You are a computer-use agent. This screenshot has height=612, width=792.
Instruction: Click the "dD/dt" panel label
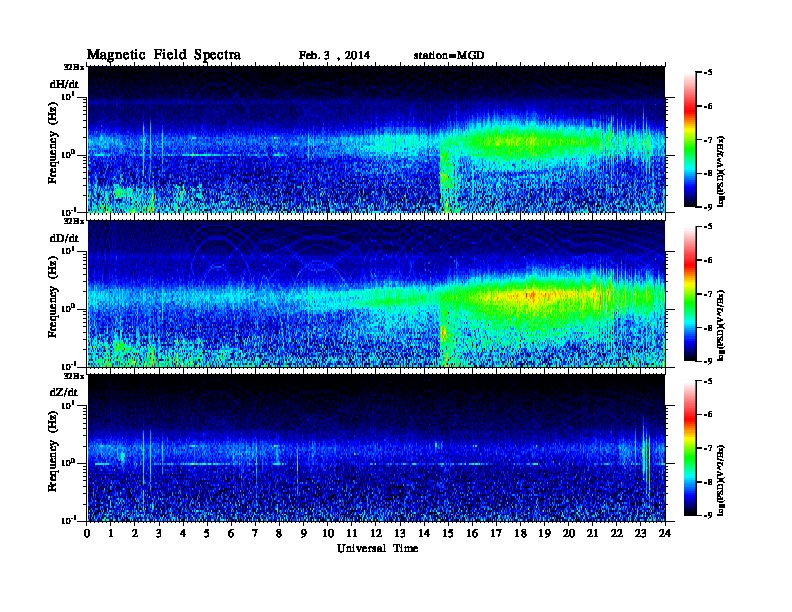64,238
